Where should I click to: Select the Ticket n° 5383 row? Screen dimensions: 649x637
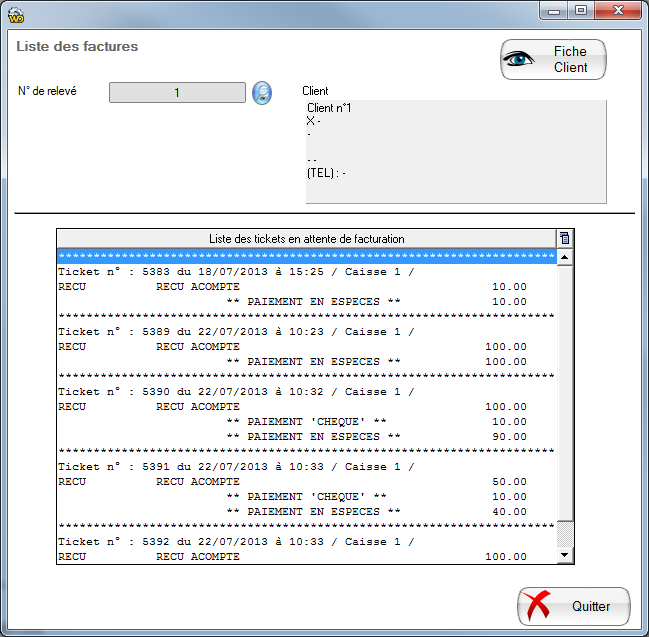coord(236,272)
